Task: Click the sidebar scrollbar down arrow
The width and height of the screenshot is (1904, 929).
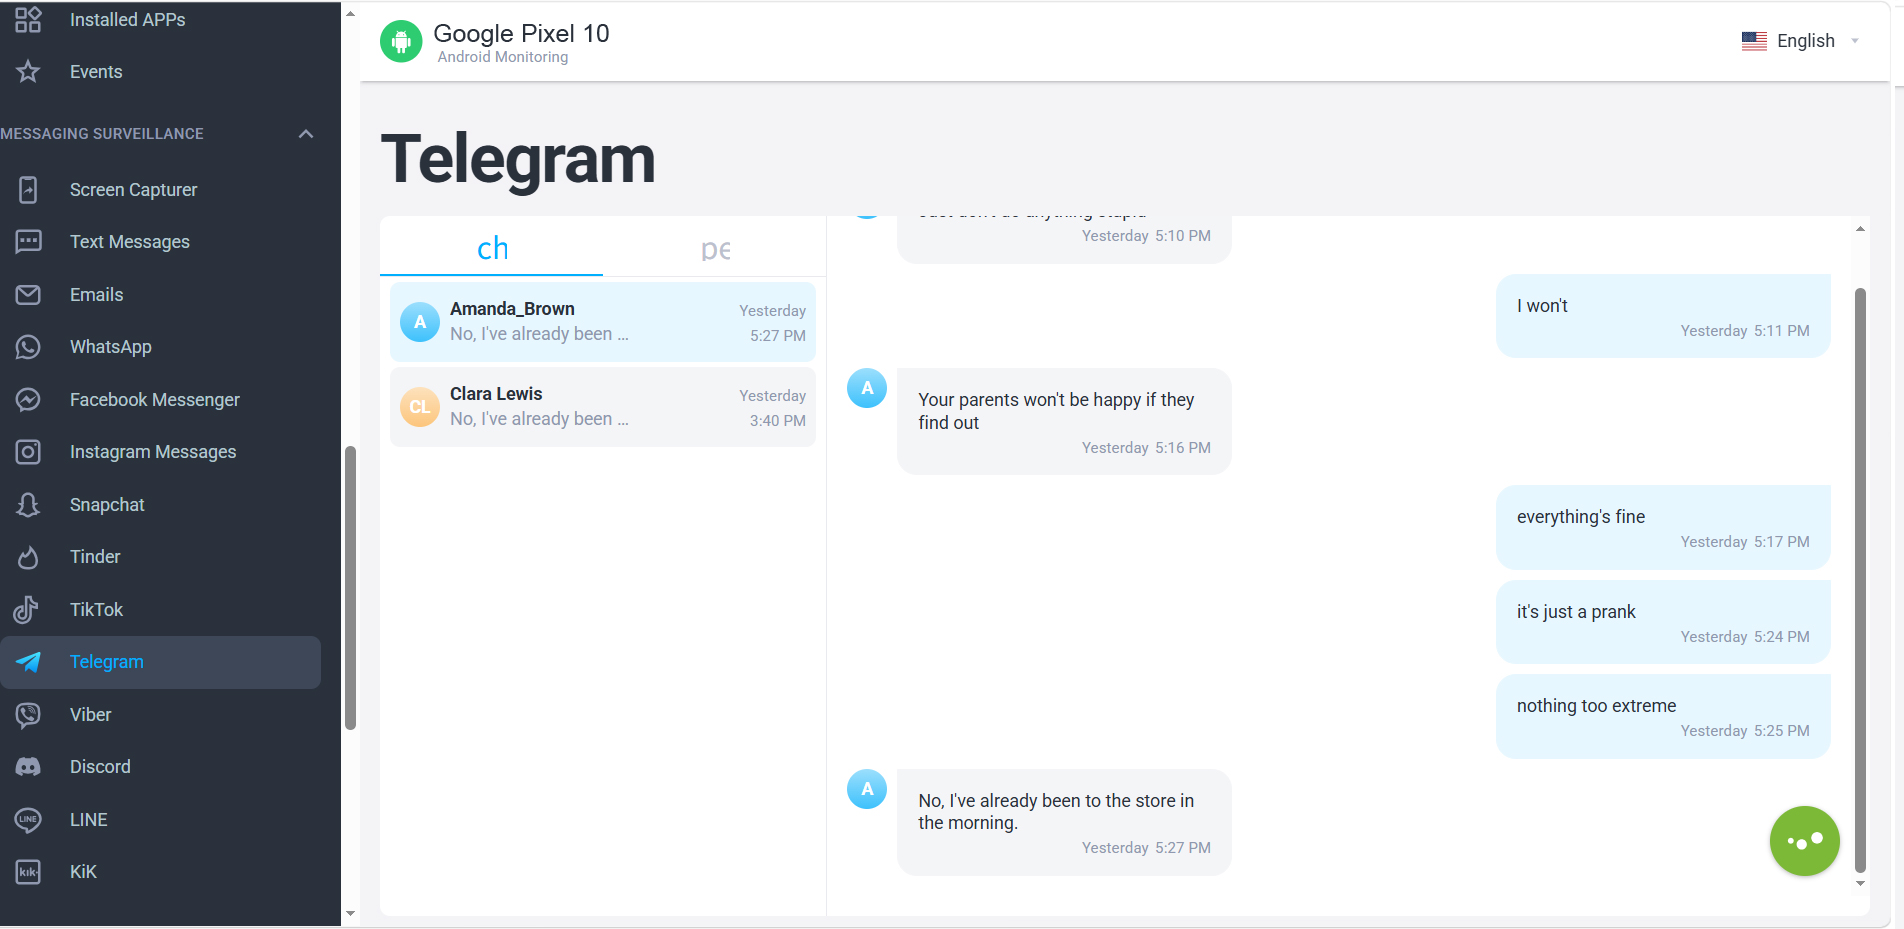Action: (350, 913)
